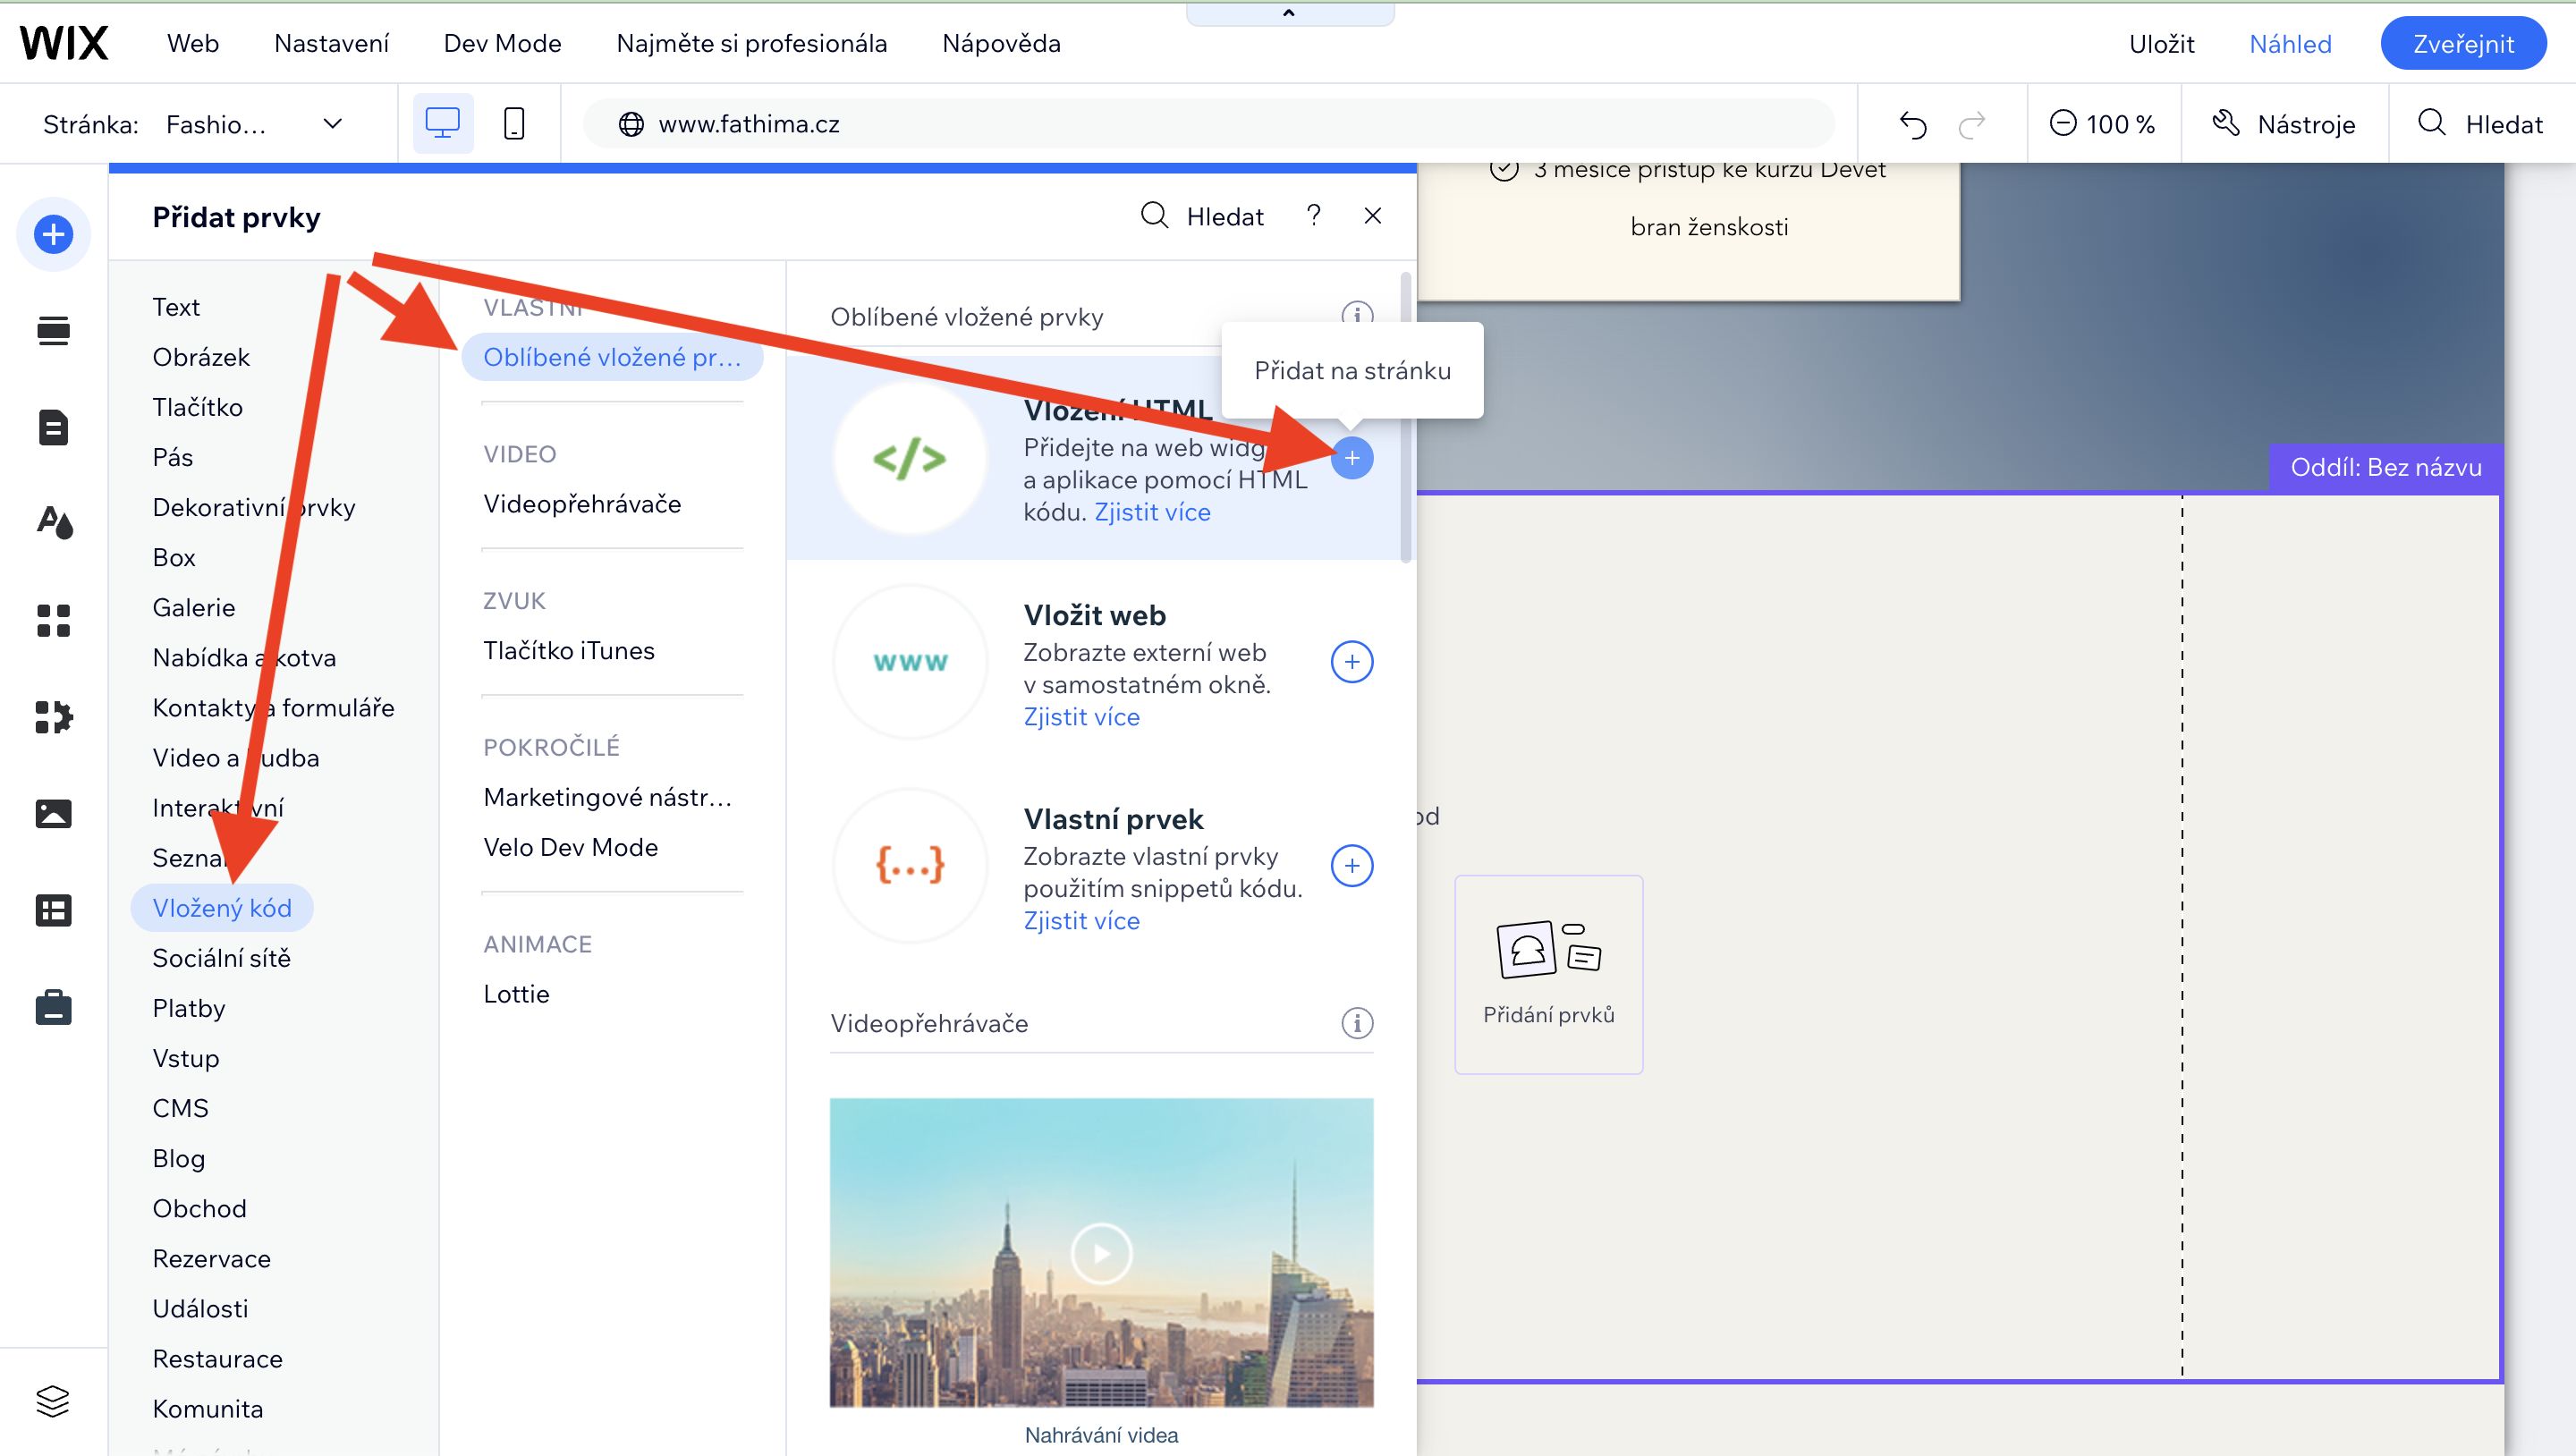
Task: Open the Layers icon in the sidebar
Action: point(53,1400)
